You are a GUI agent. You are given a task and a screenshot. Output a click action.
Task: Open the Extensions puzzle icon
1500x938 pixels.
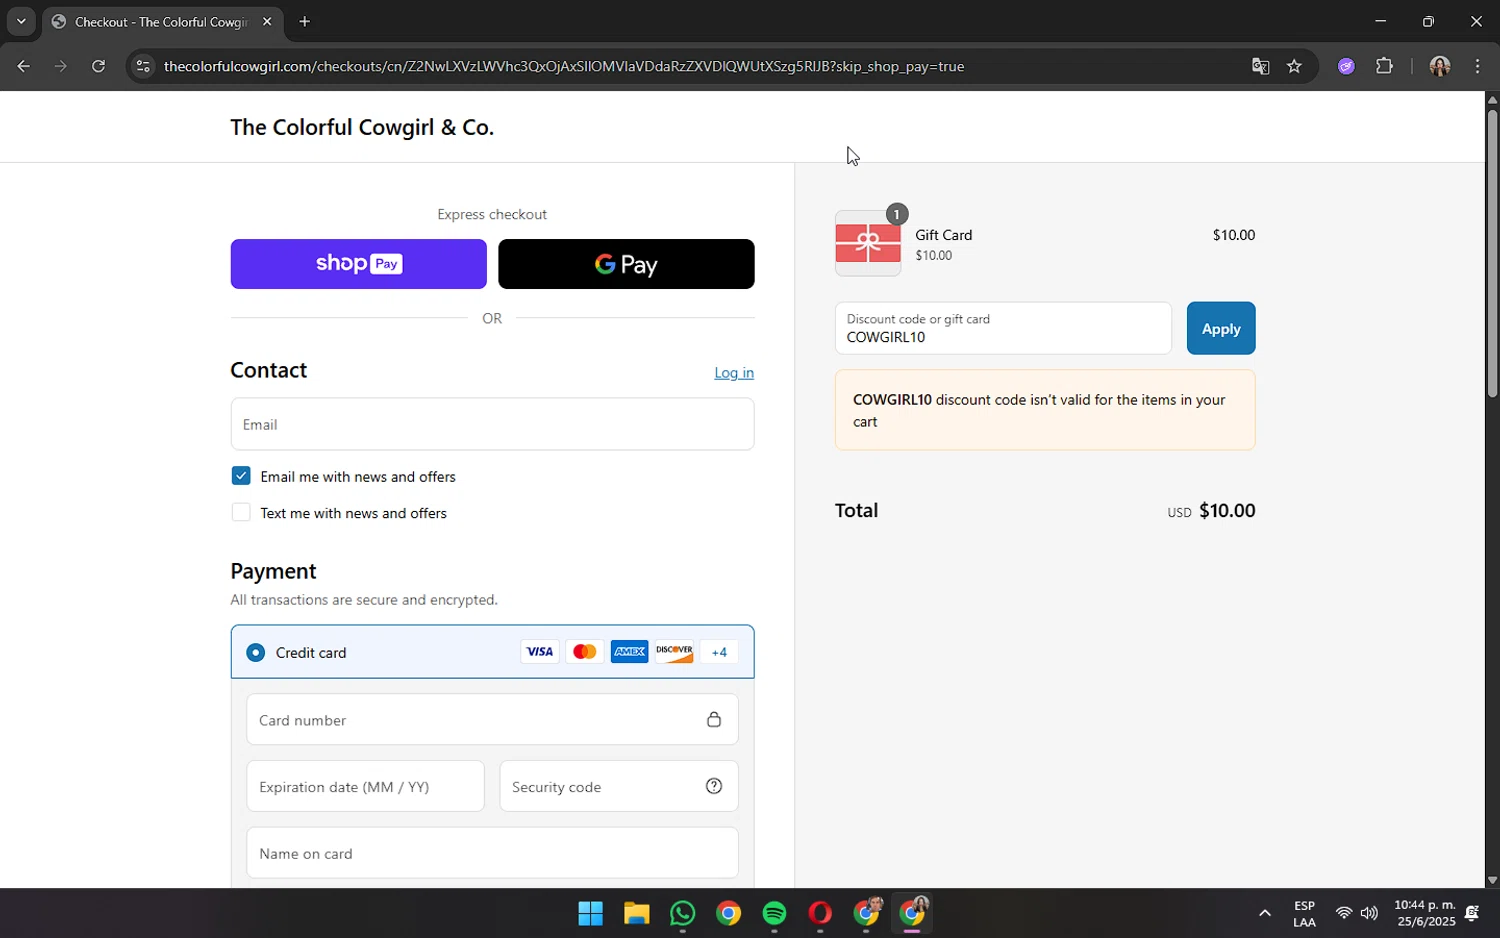[x=1384, y=66]
